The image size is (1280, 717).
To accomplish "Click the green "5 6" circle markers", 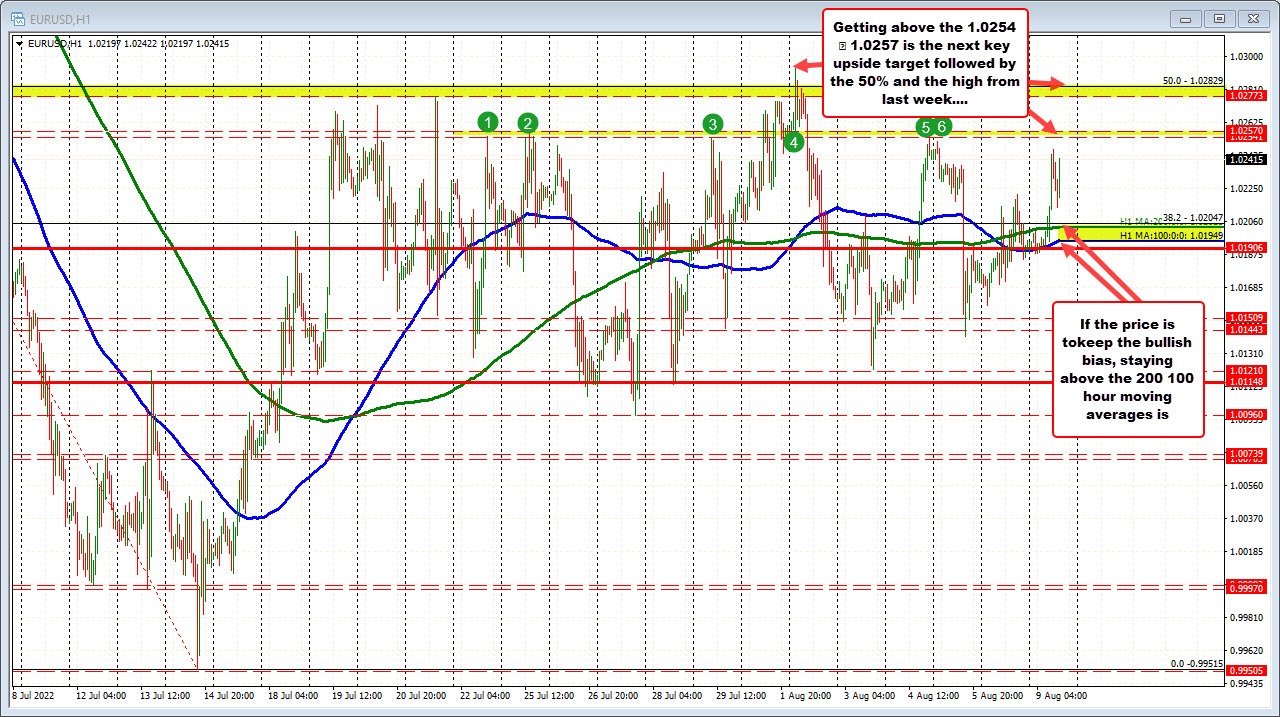I will pos(932,127).
